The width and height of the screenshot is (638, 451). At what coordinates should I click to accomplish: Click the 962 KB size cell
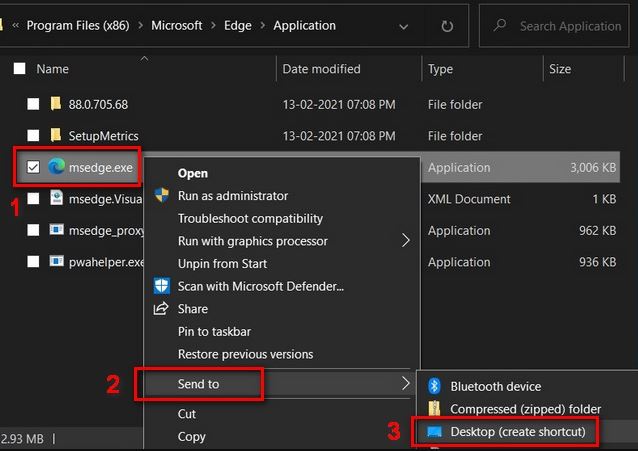point(597,230)
